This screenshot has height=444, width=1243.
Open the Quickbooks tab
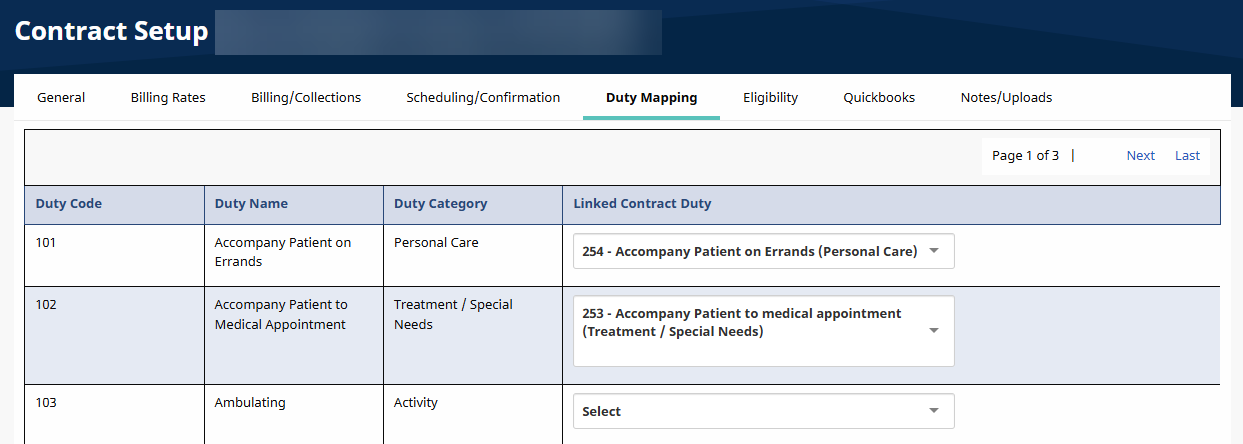coord(879,98)
